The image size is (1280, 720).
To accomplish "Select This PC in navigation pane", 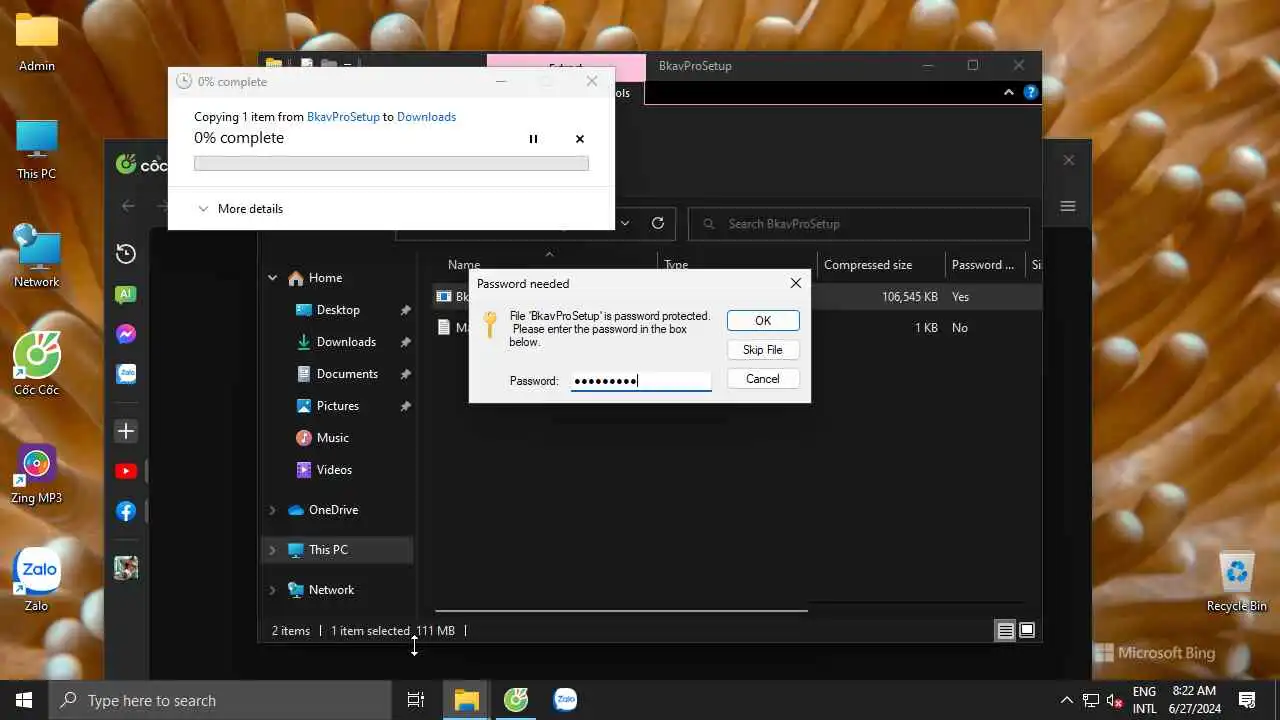I will (328, 550).
